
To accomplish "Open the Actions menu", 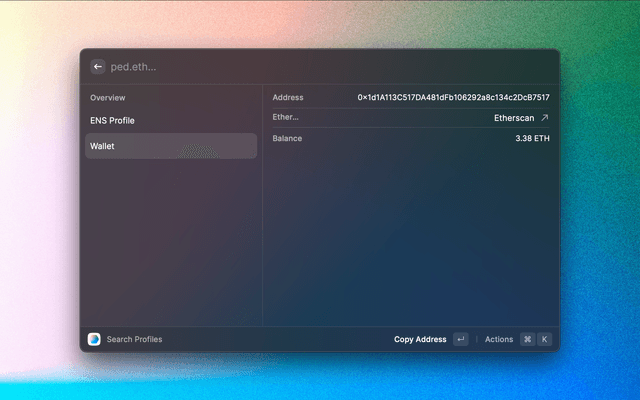I will pos(499,339).
